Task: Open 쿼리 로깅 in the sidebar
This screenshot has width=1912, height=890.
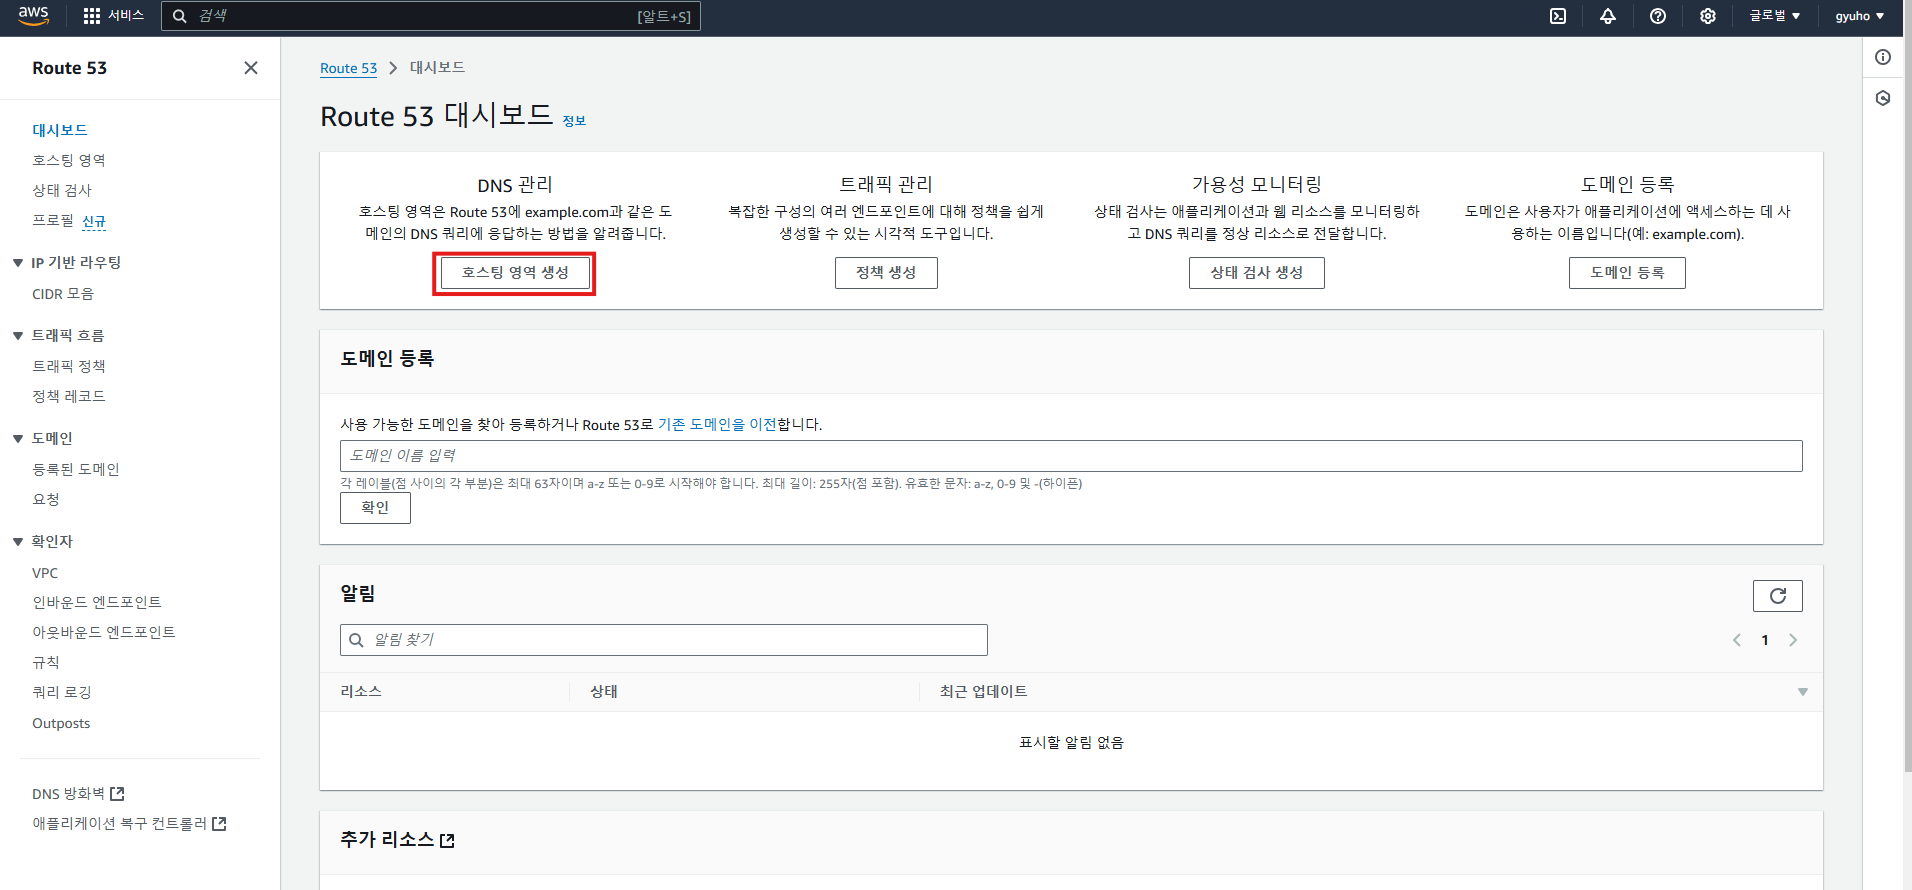Action: pyautogui.click(x=62, y=692)
